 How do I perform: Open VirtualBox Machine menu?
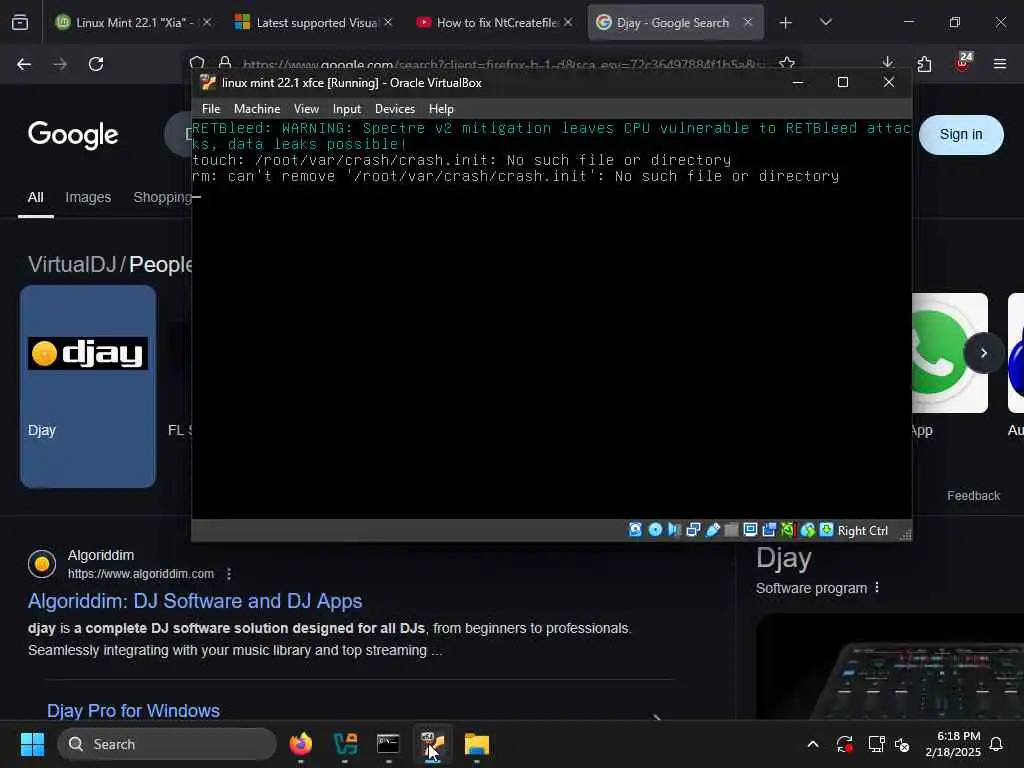[257, 109]
